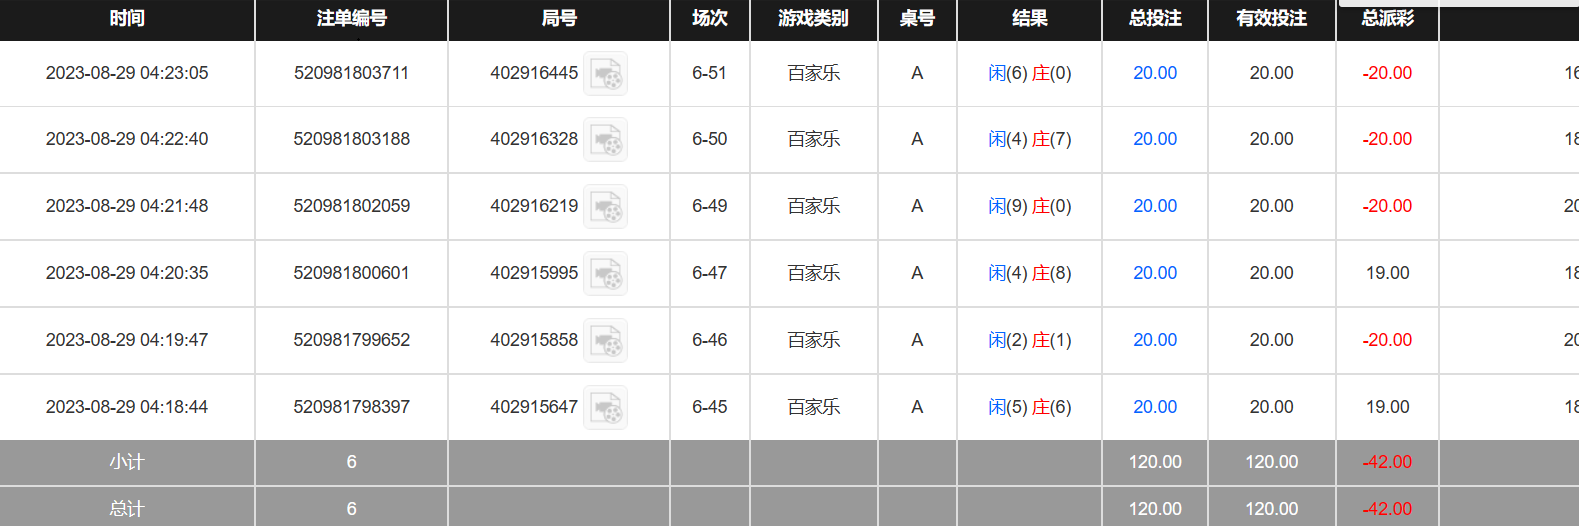Image resolution: width=1579 pixels, height=526 pixels.
Task: Click session 6-46 cell
Action: pyautogui.click(x=710, y=340)
